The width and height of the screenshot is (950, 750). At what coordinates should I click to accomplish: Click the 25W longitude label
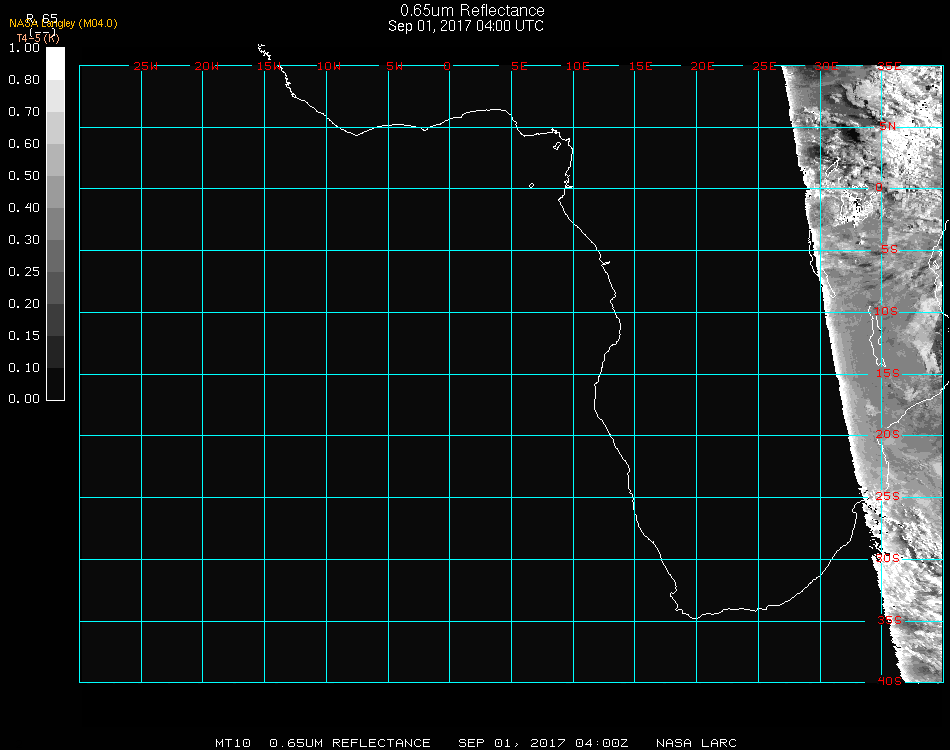[146, 66]
